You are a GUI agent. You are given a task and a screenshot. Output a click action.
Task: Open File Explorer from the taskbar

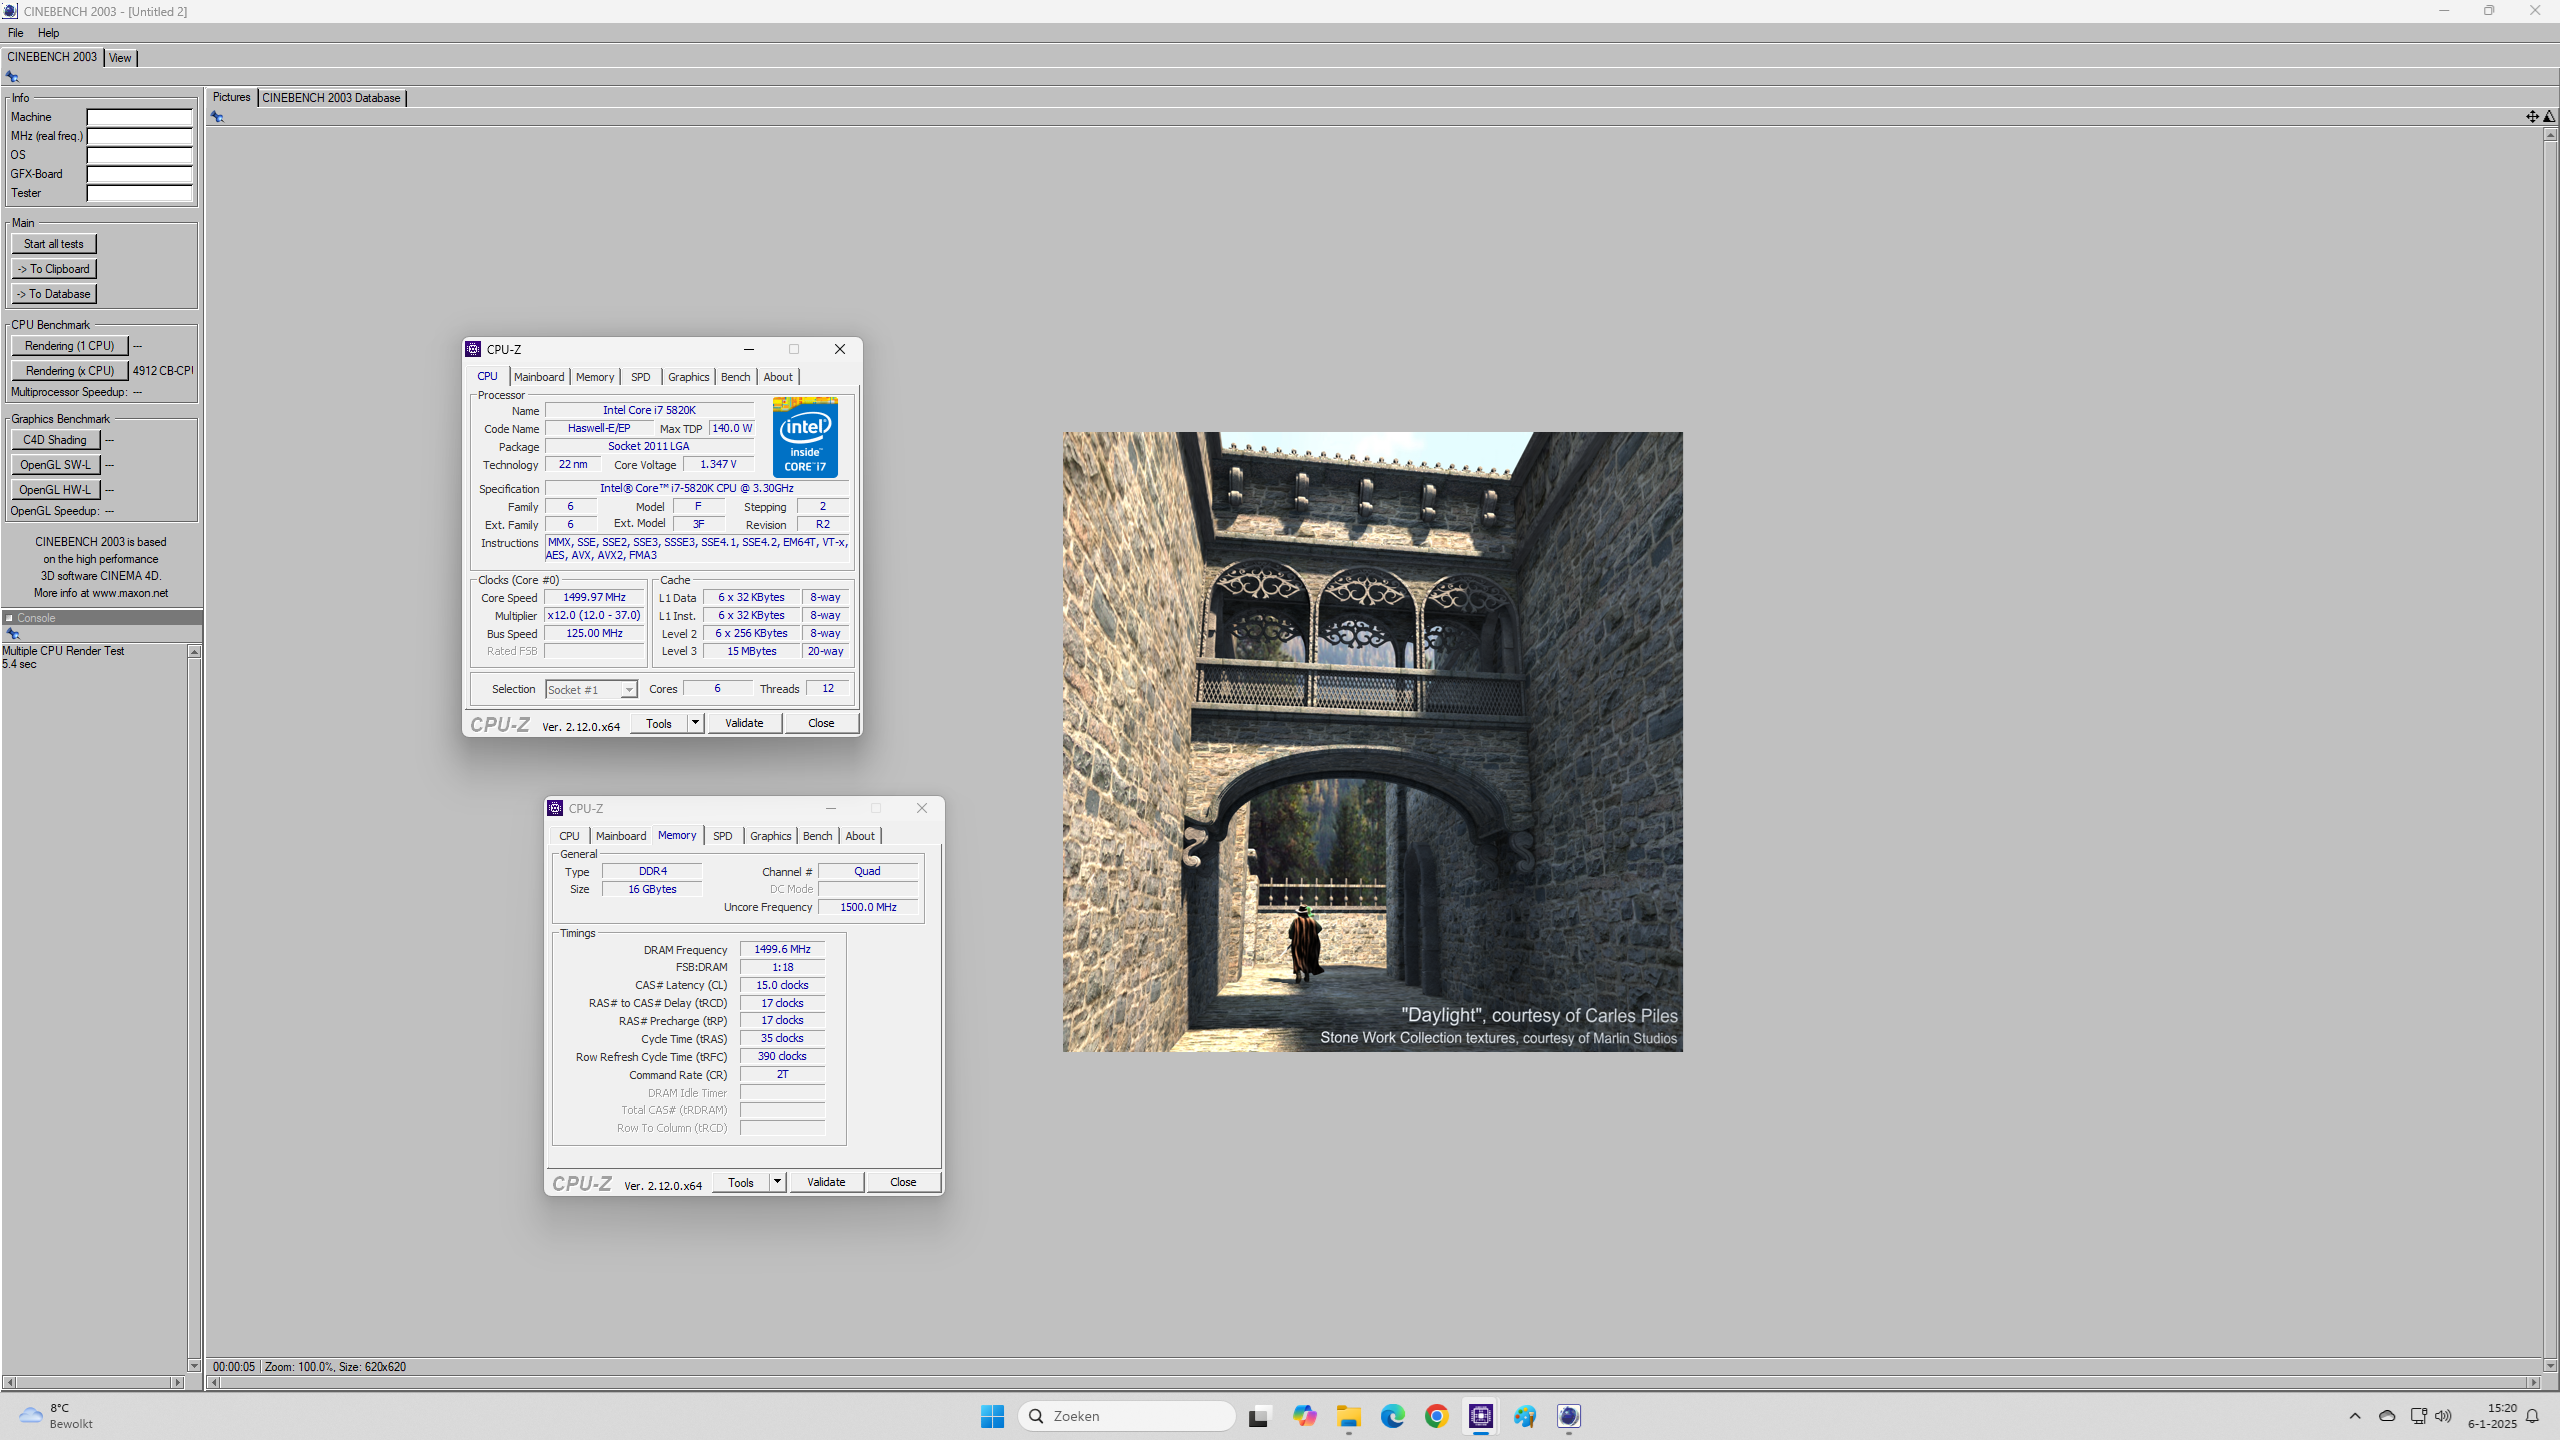[1349, 1416]
